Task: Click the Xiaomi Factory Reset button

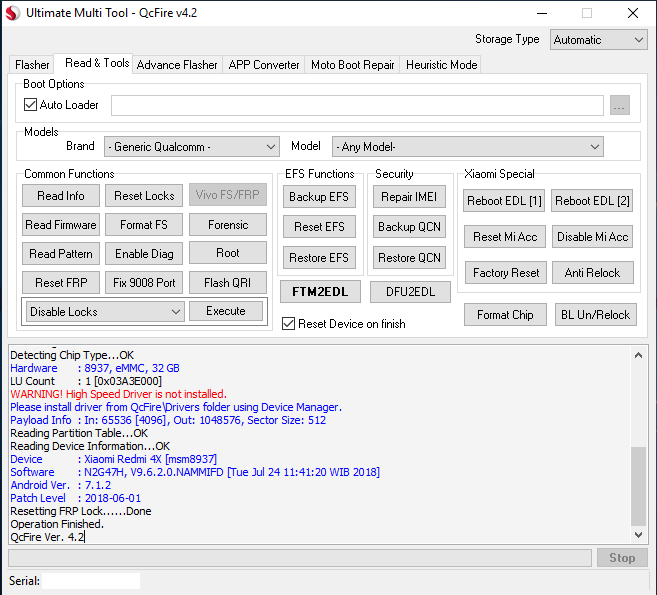Action: [x=506, y=273]
